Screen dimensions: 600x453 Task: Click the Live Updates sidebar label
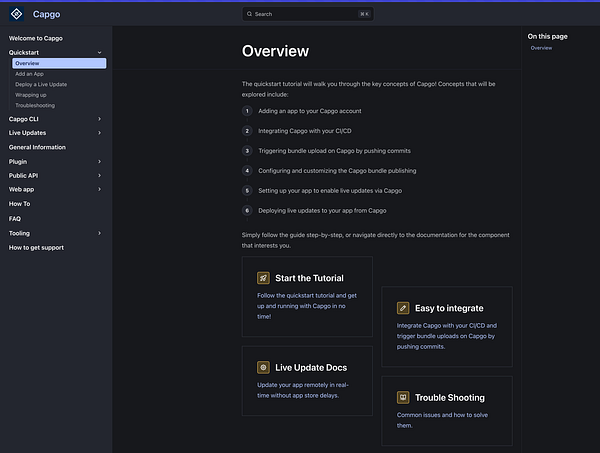tap(27, 133)
